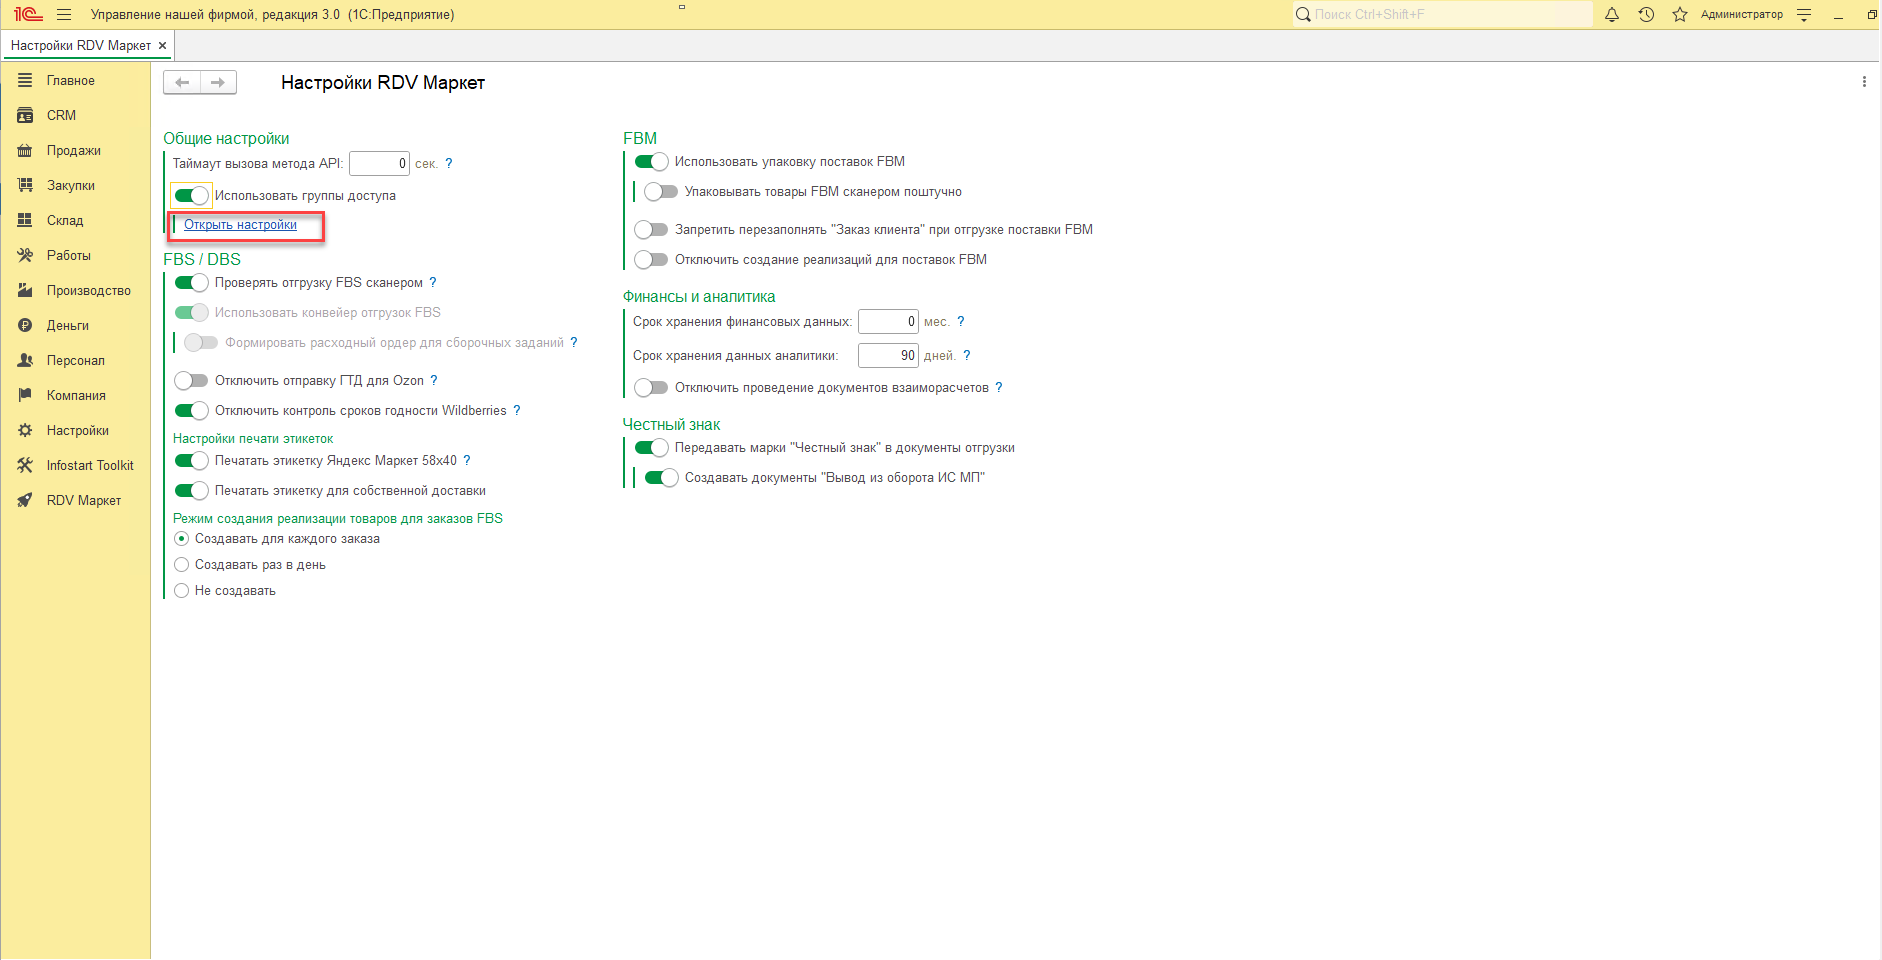Image resolution: width=1882 pixels, height=960 pixels.
Task: Show help for Срок хранения финансовых данных
Action: (x=961, y=322)
